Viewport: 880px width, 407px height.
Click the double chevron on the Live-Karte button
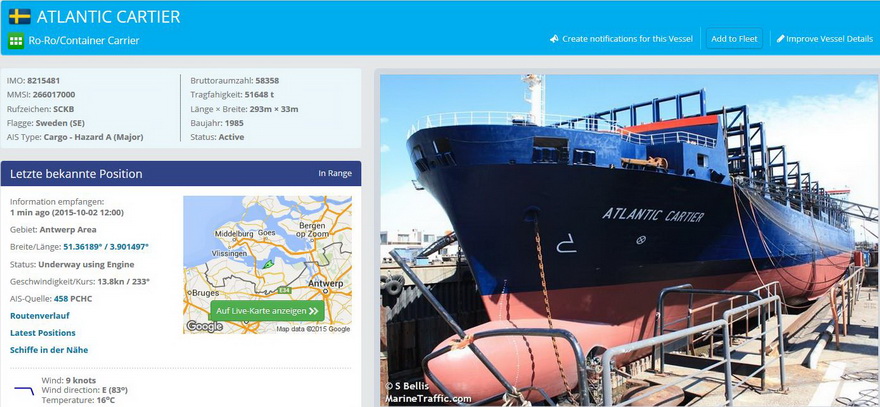click(313, 310)
